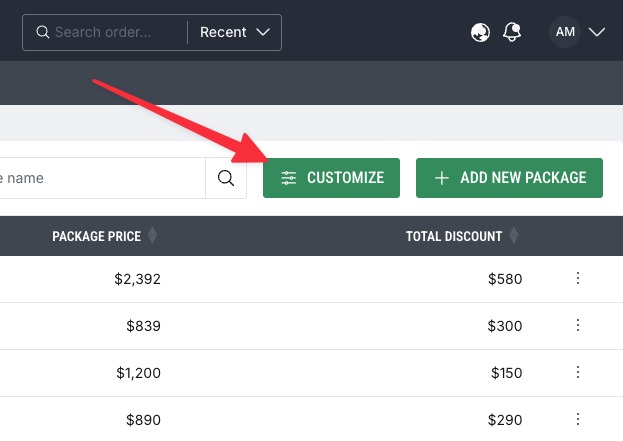The image size is (623, 441).
Task: Click into the package name search box
Action: [x=100, y=178]
